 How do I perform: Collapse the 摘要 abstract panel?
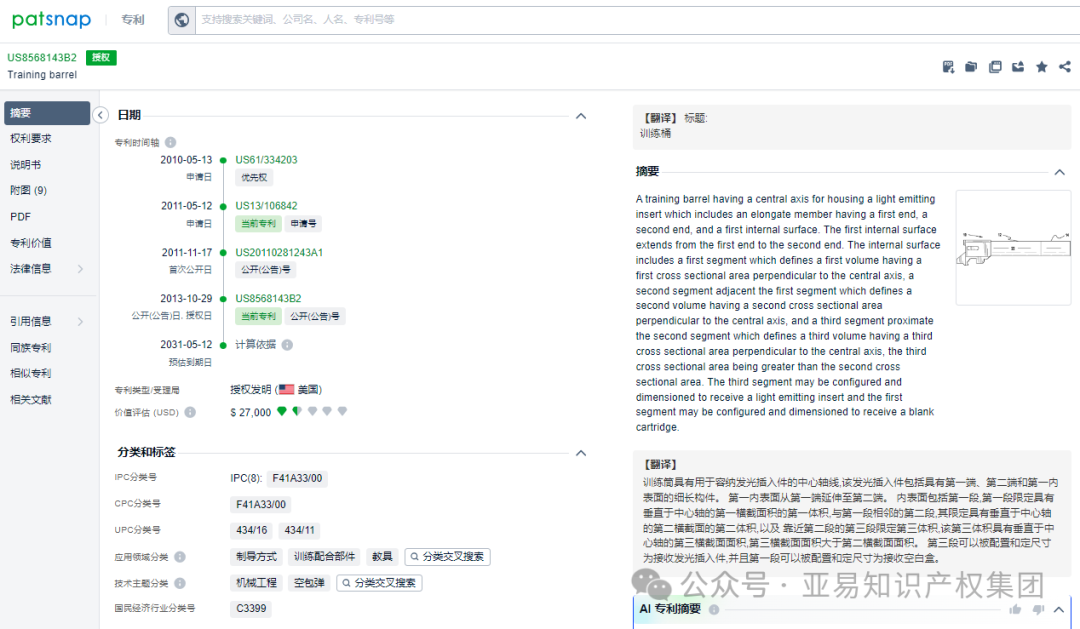coord(1059,171)
